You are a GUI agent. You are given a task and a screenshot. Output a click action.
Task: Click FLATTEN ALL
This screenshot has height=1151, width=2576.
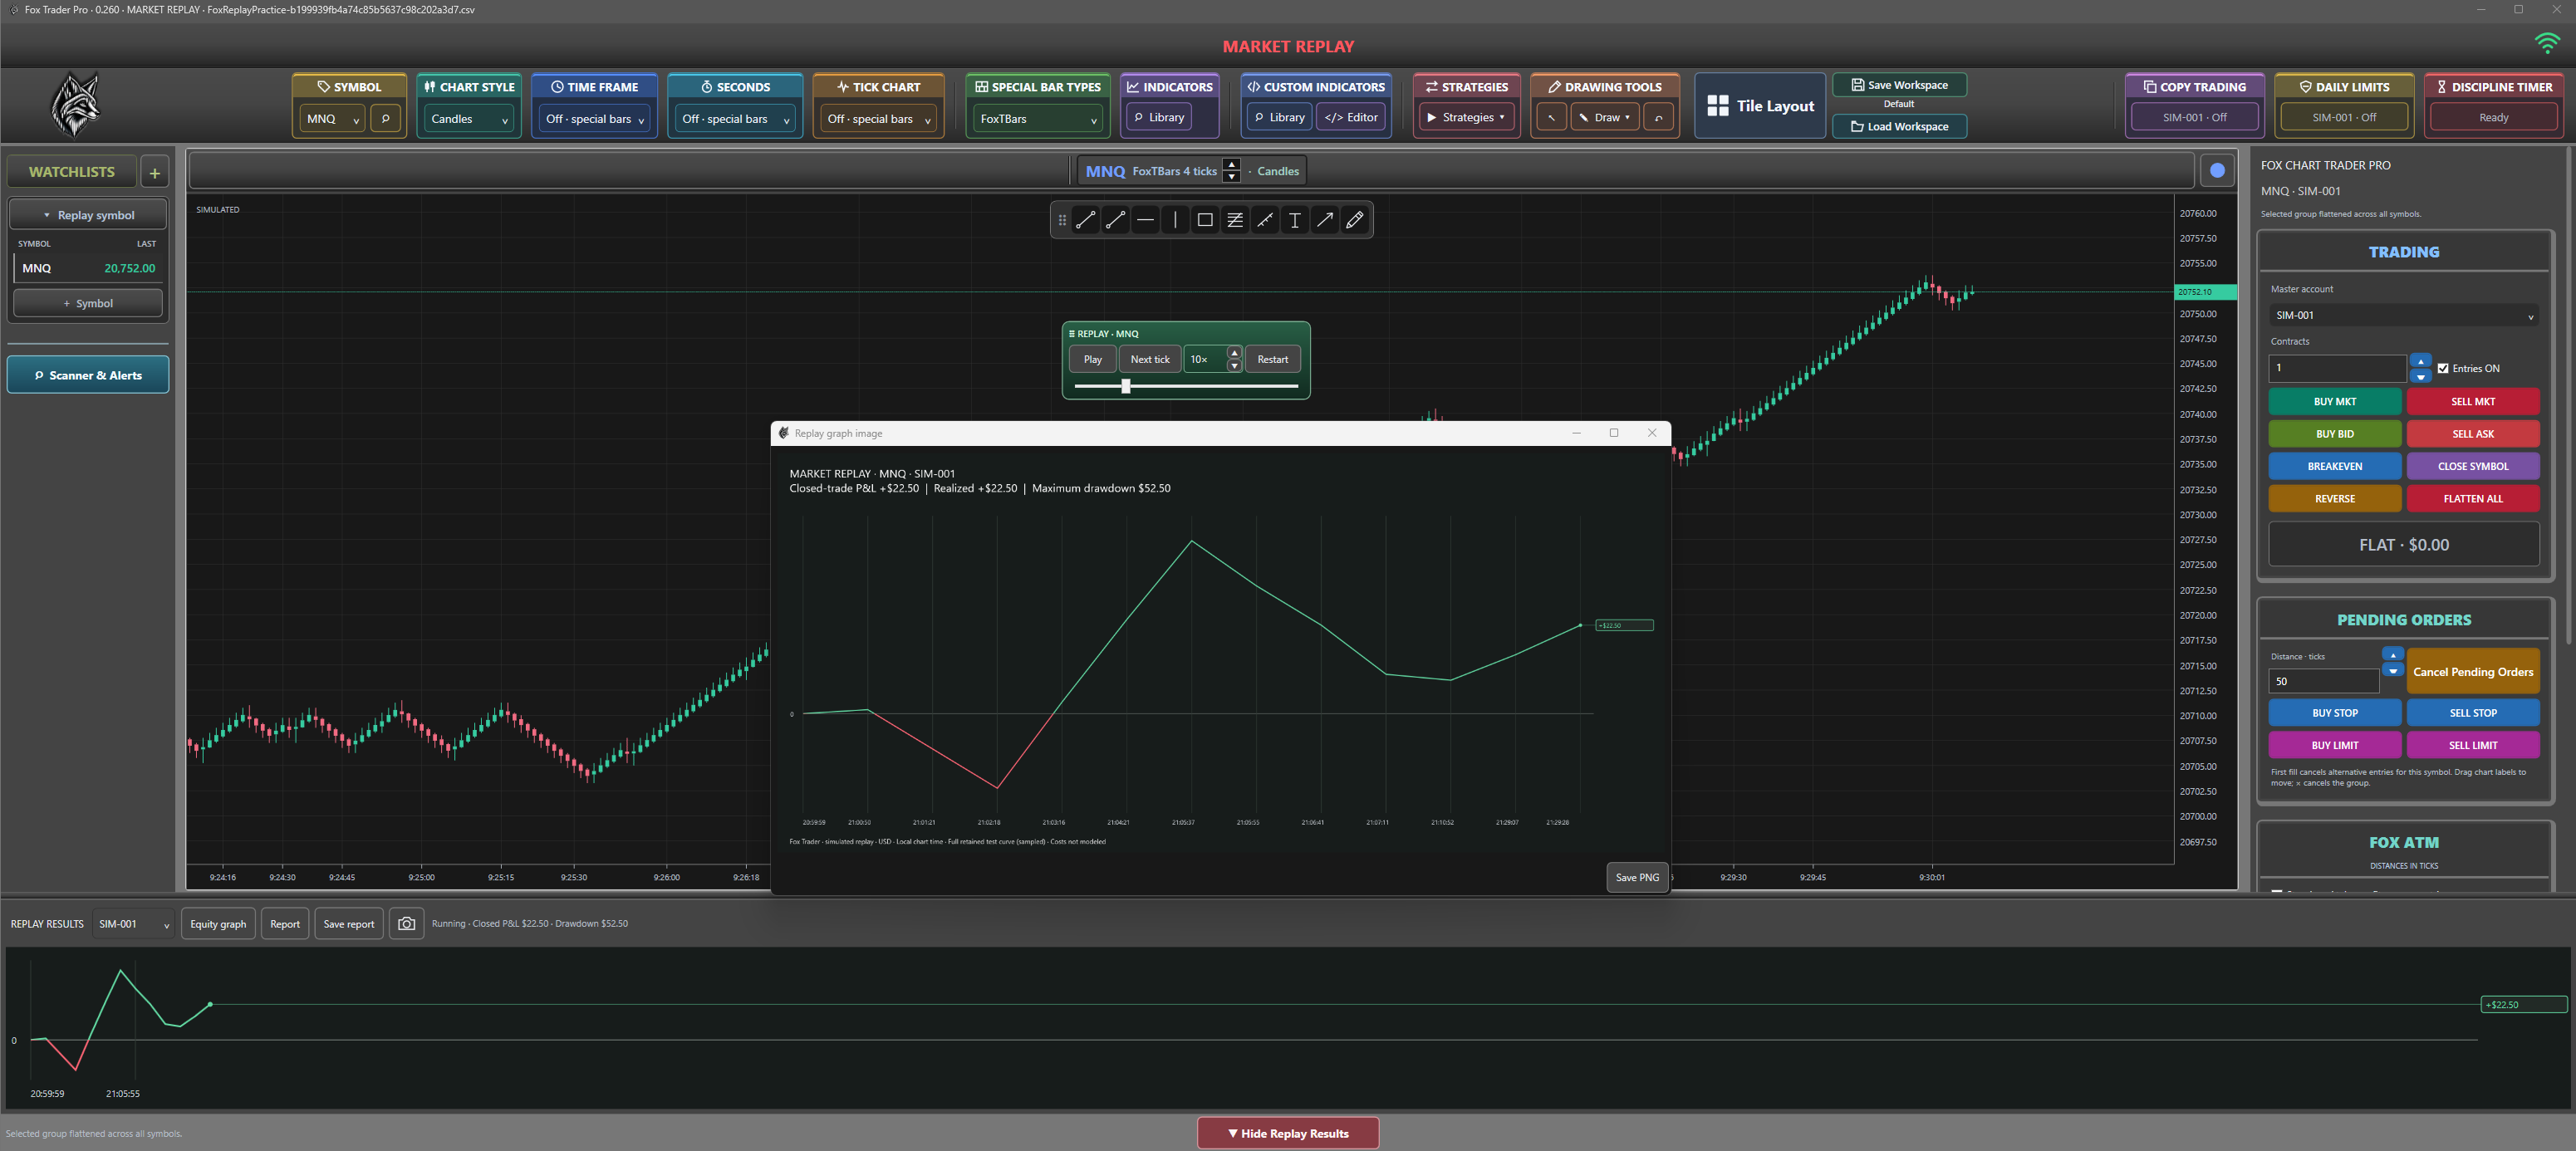[2472, 499]
